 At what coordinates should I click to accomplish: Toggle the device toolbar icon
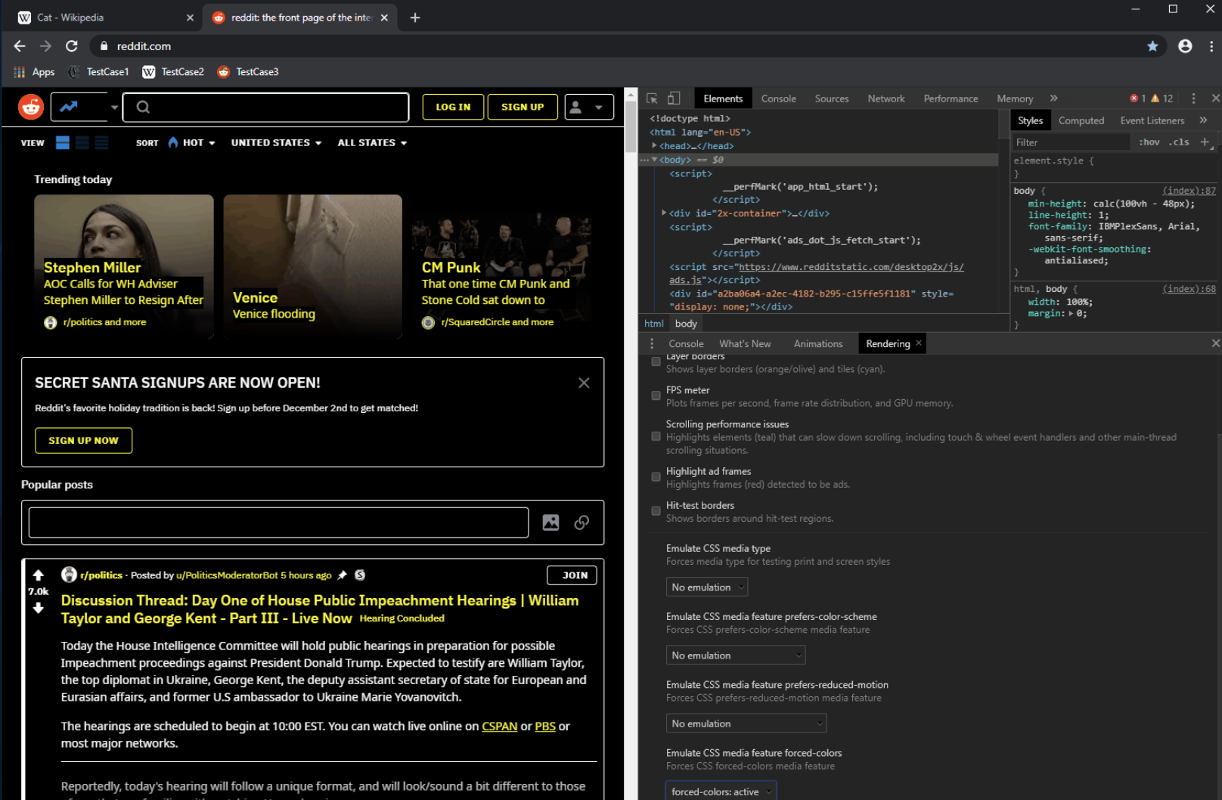click(674, 99)
